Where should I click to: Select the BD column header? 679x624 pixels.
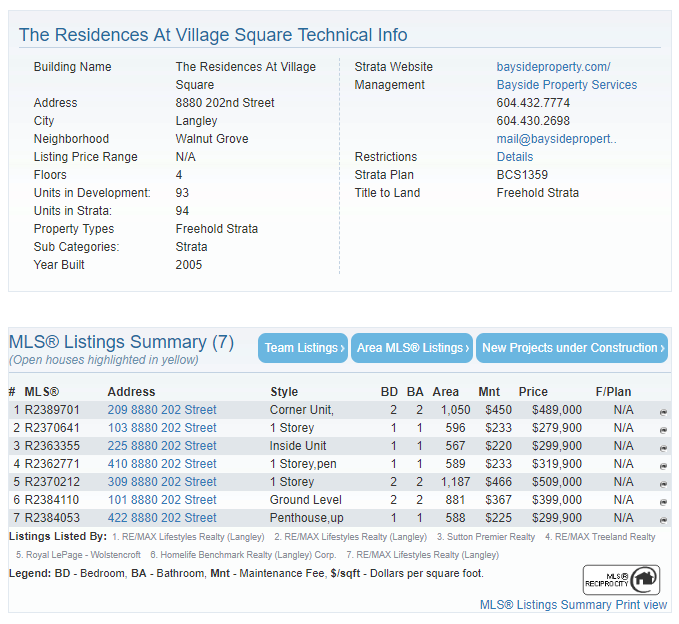(389, 392)
